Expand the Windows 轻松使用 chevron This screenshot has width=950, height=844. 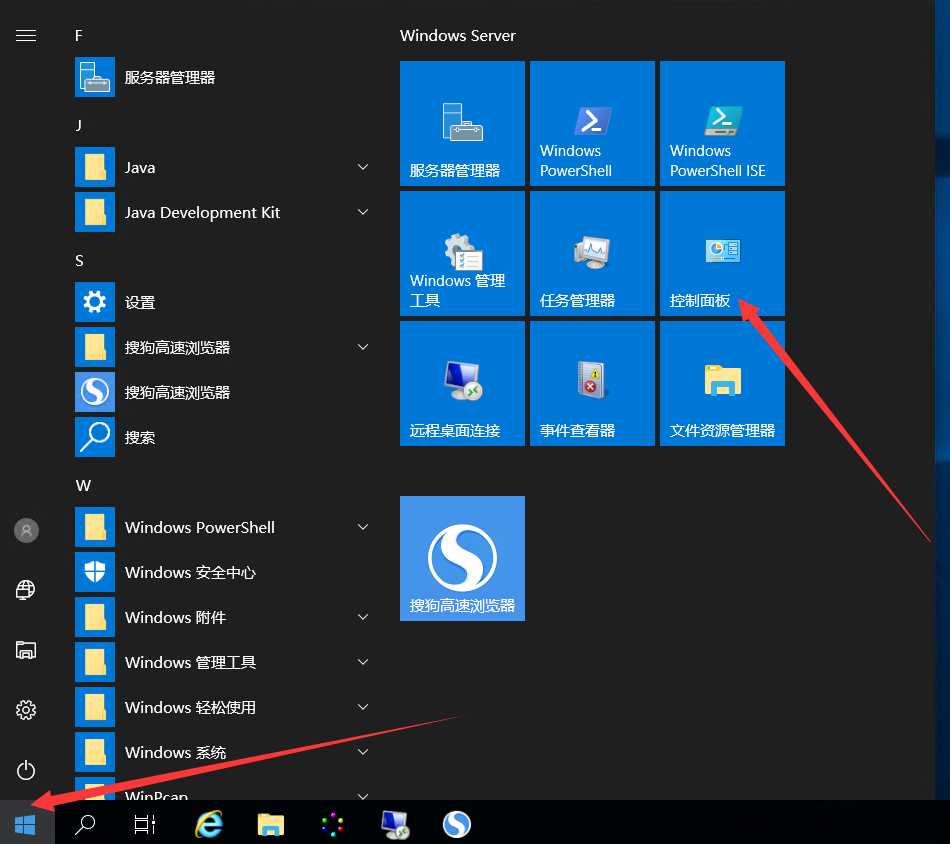tap(363, 707)
